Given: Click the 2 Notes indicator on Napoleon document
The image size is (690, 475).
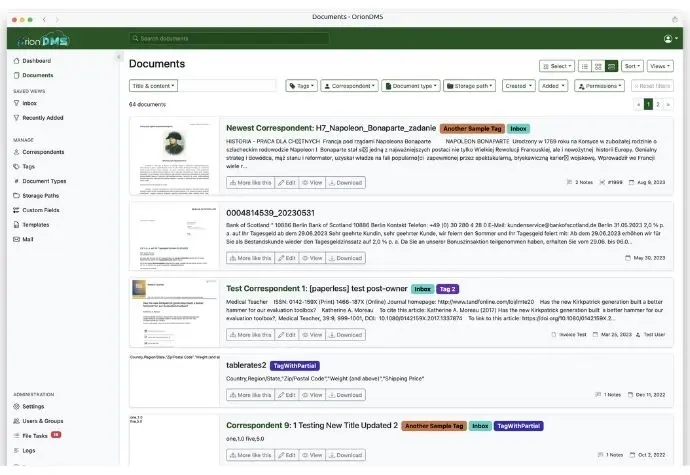Looking at the screenshot, I should (580, 182).
